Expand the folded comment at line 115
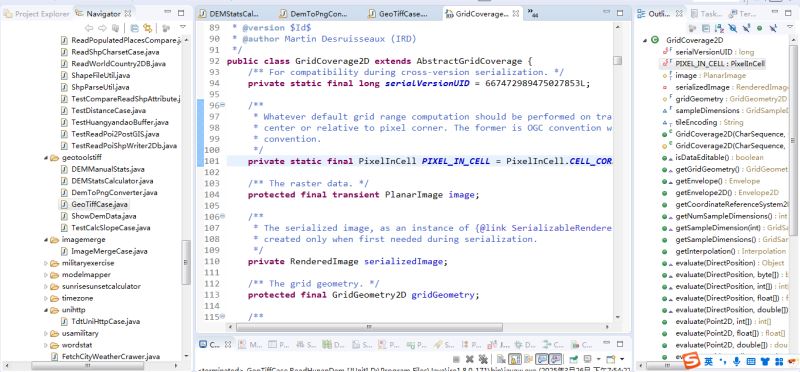The image size is (800, 372). [x=222, y=317]
